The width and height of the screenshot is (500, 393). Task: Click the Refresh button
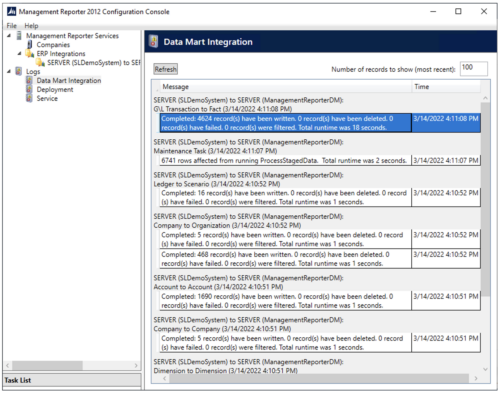[x=165, y=69]
